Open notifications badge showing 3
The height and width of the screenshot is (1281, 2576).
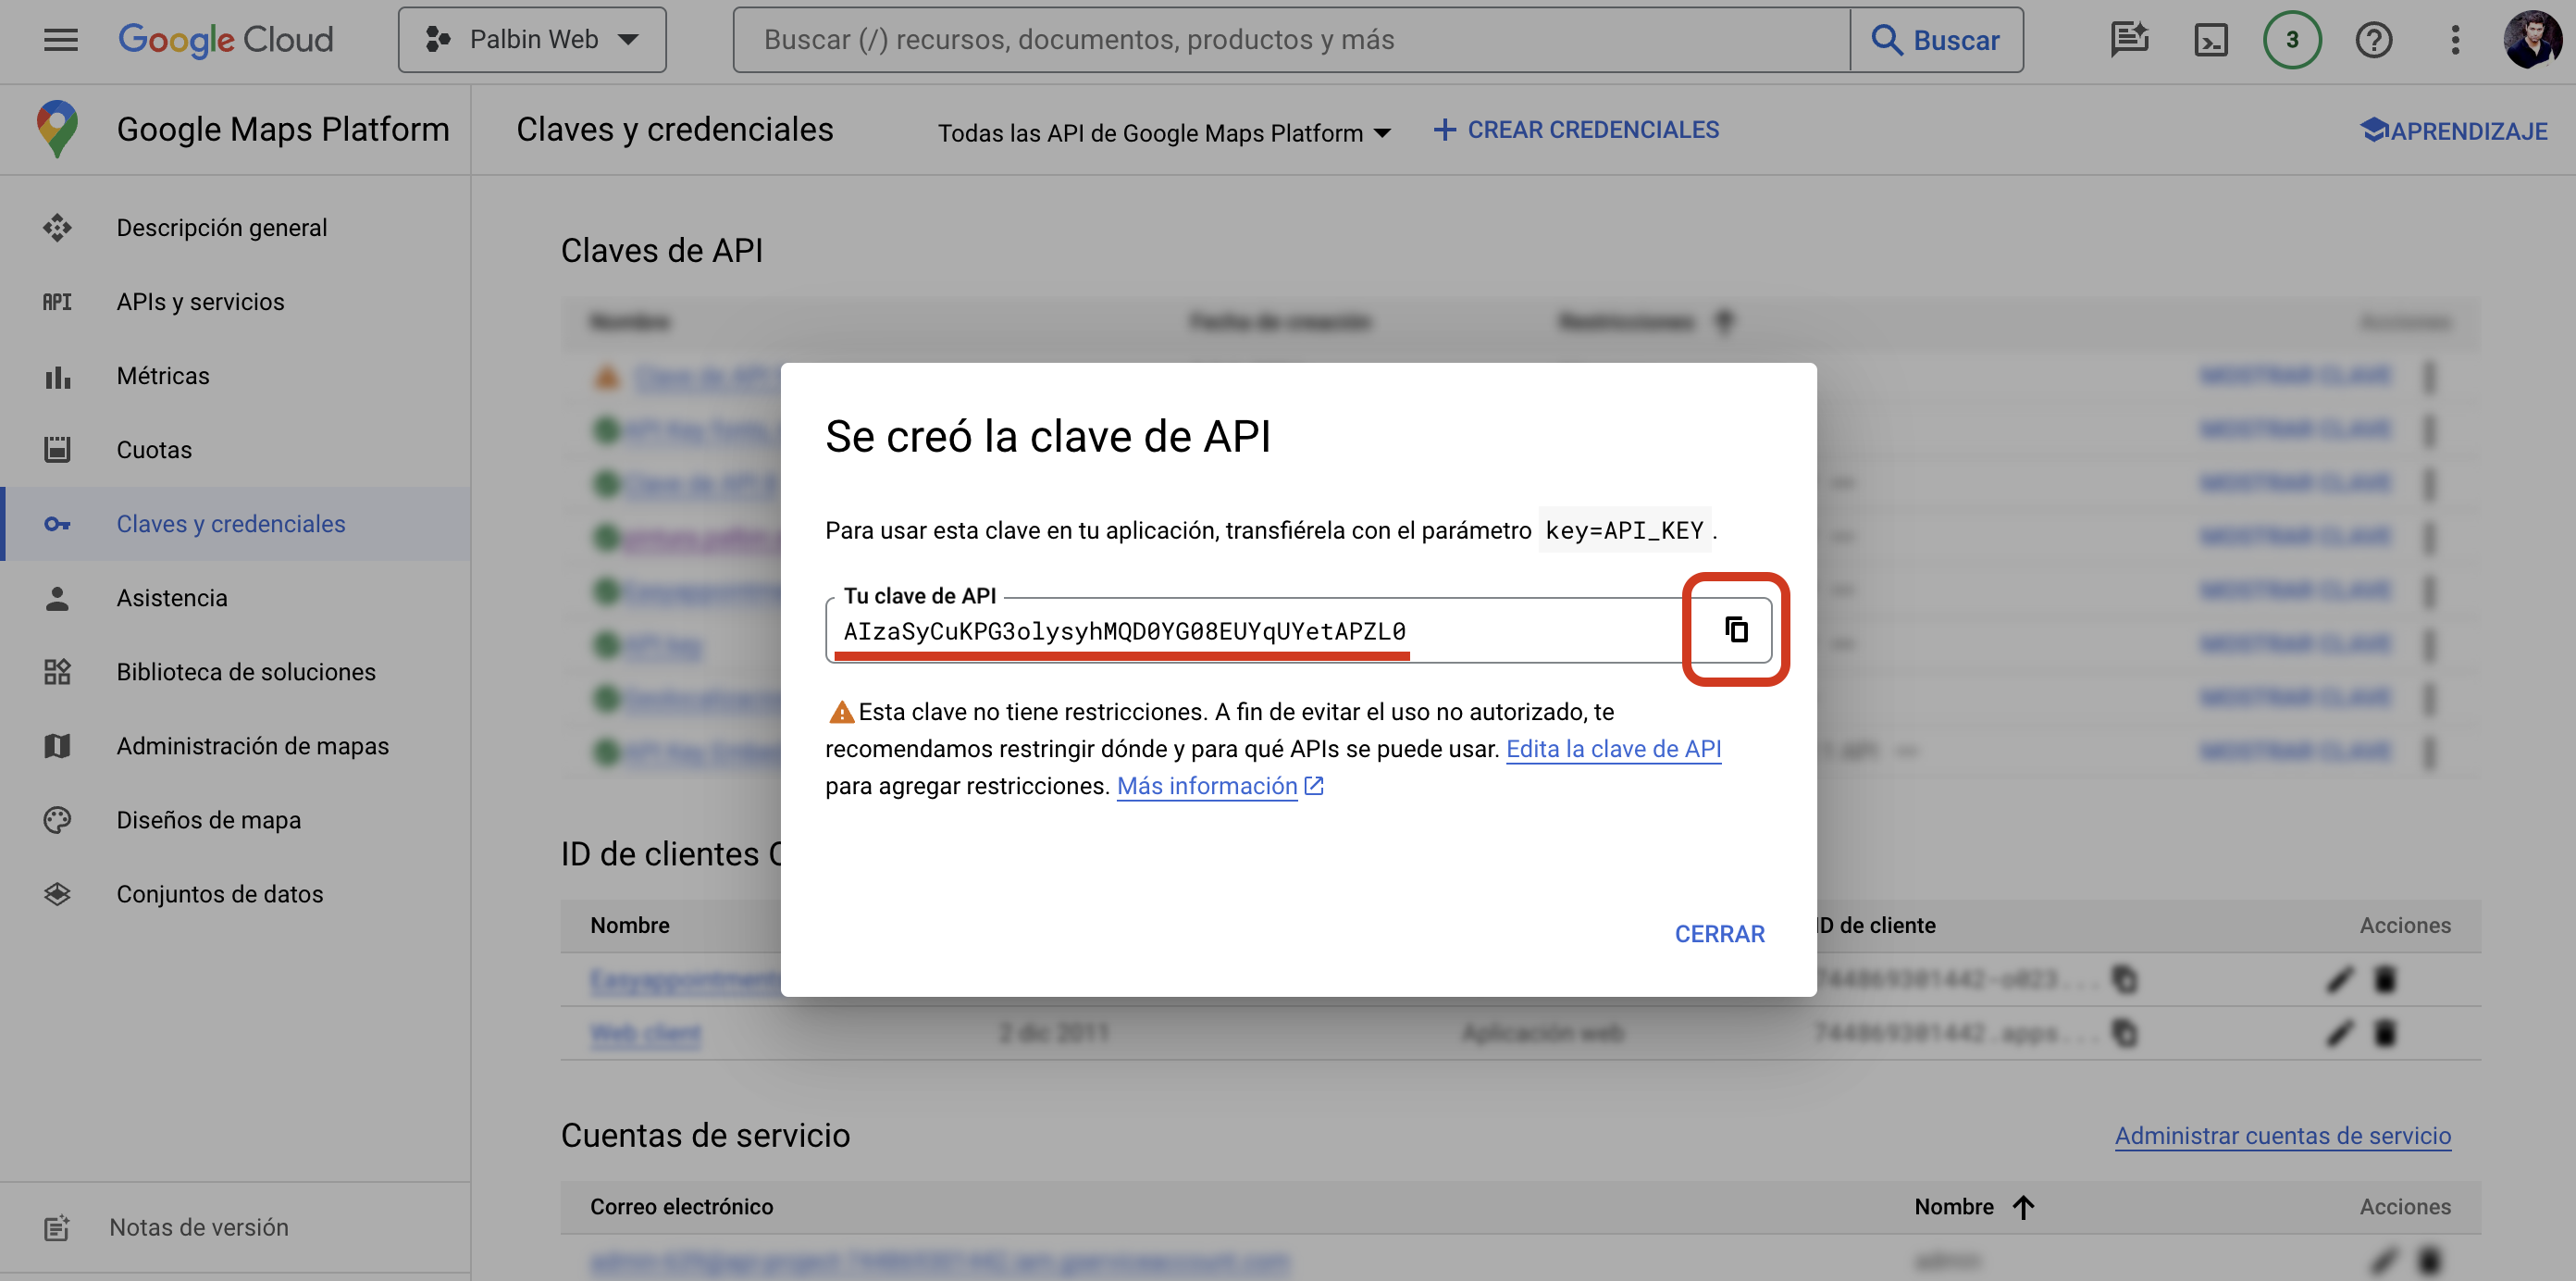coord(2292,40)
